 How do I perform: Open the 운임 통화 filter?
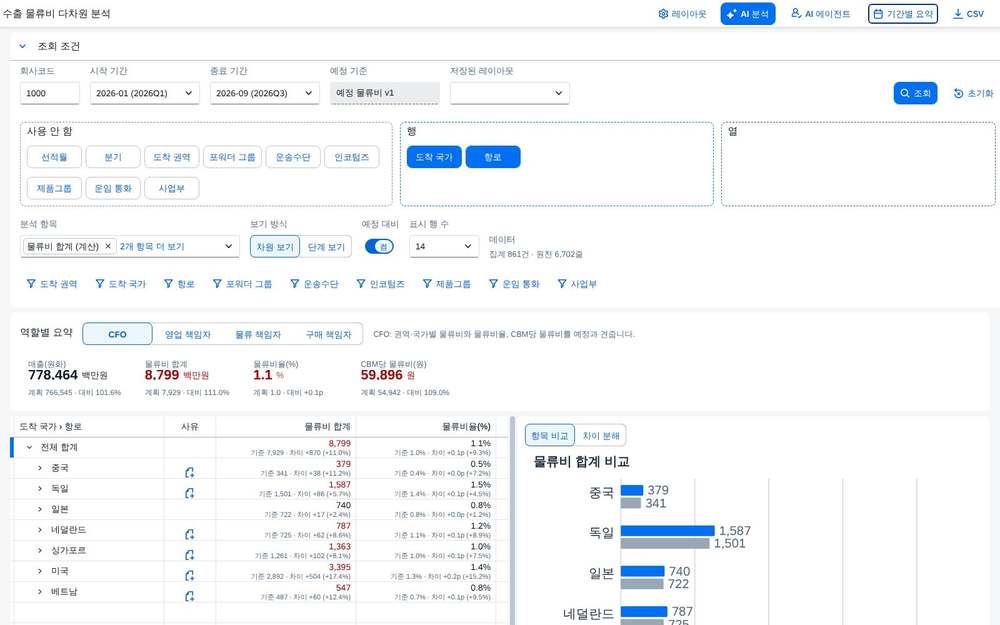point(514,284)
